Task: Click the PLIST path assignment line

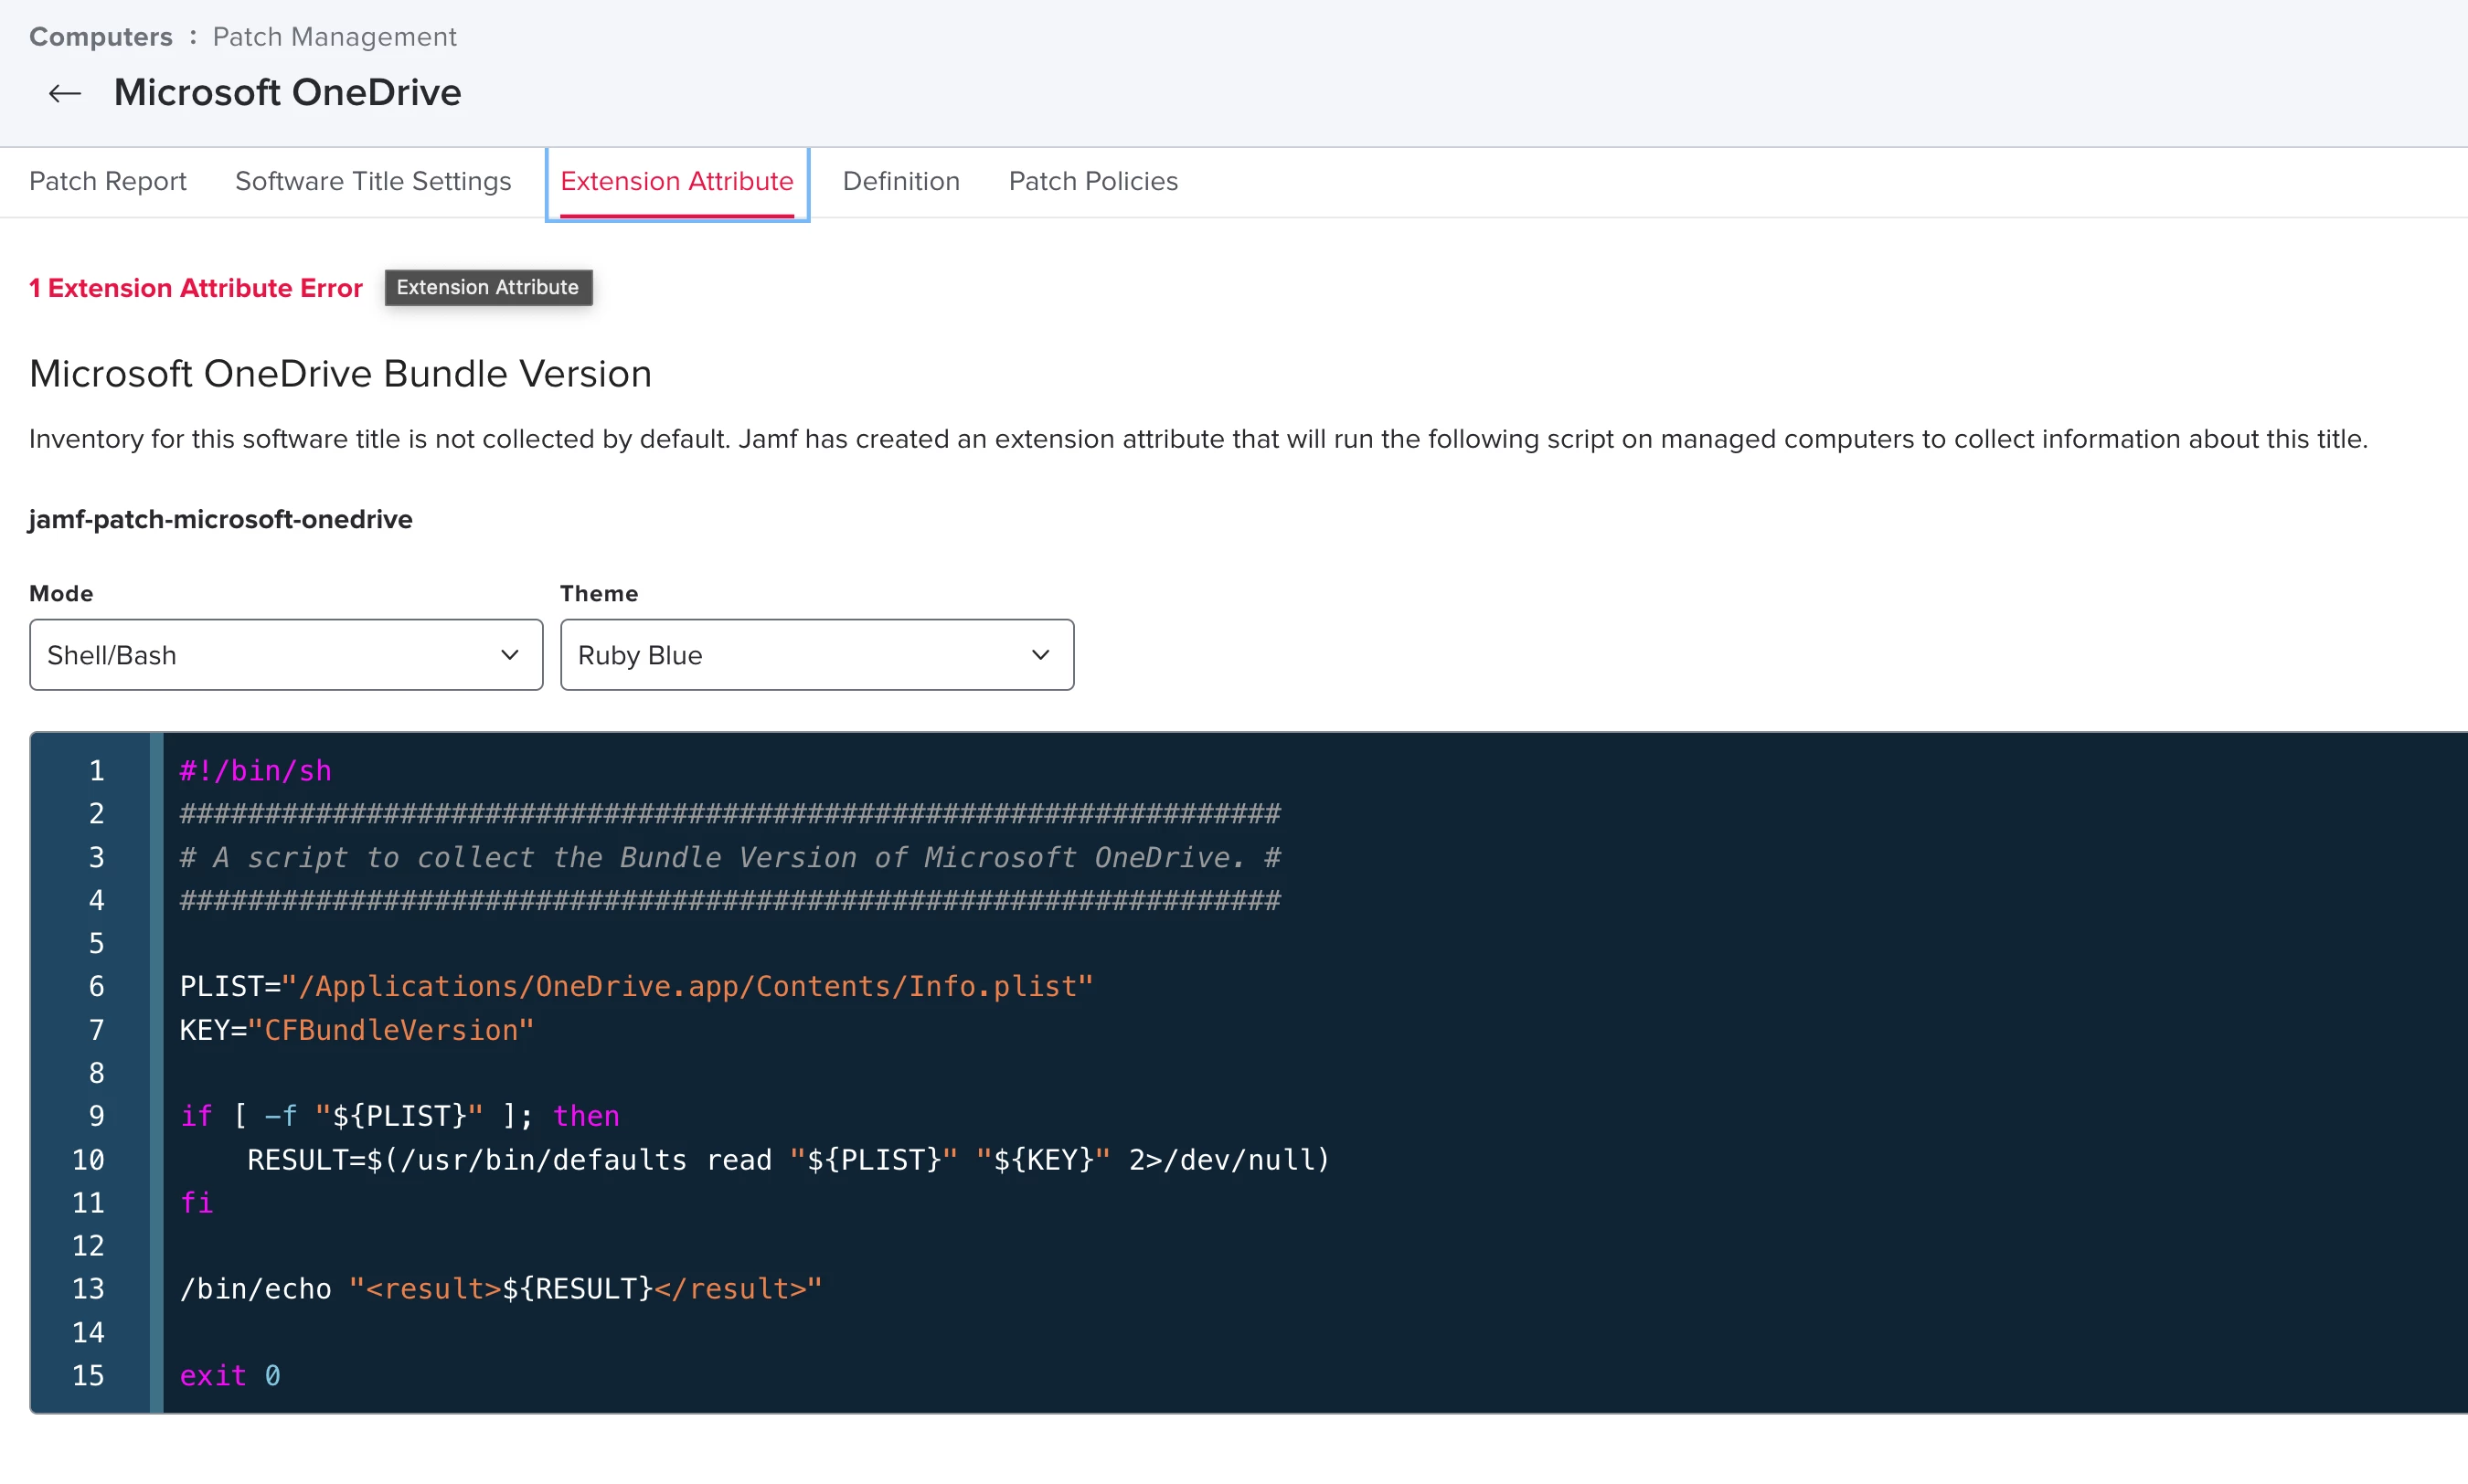Action: click(637, 987)
